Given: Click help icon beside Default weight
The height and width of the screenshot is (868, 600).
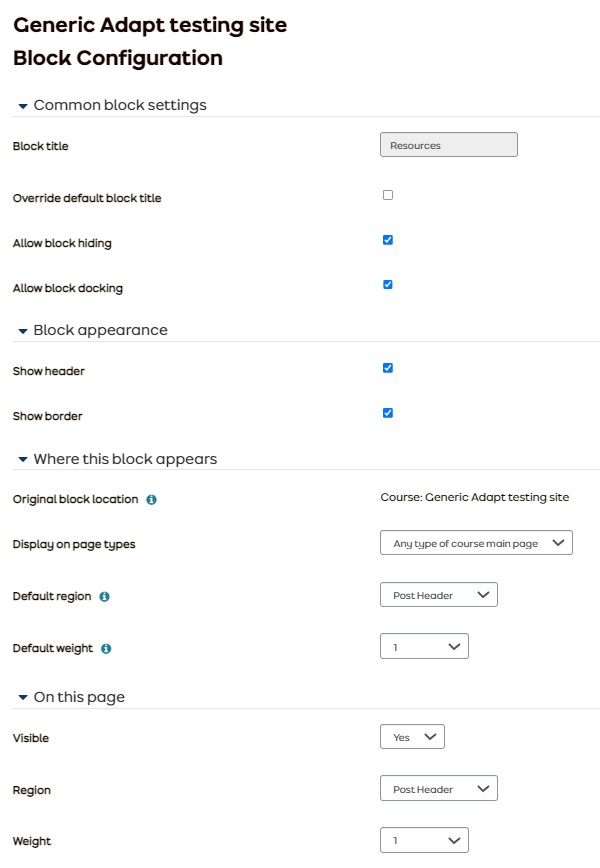Looking at the screenshot, I should tap(106, 648).
